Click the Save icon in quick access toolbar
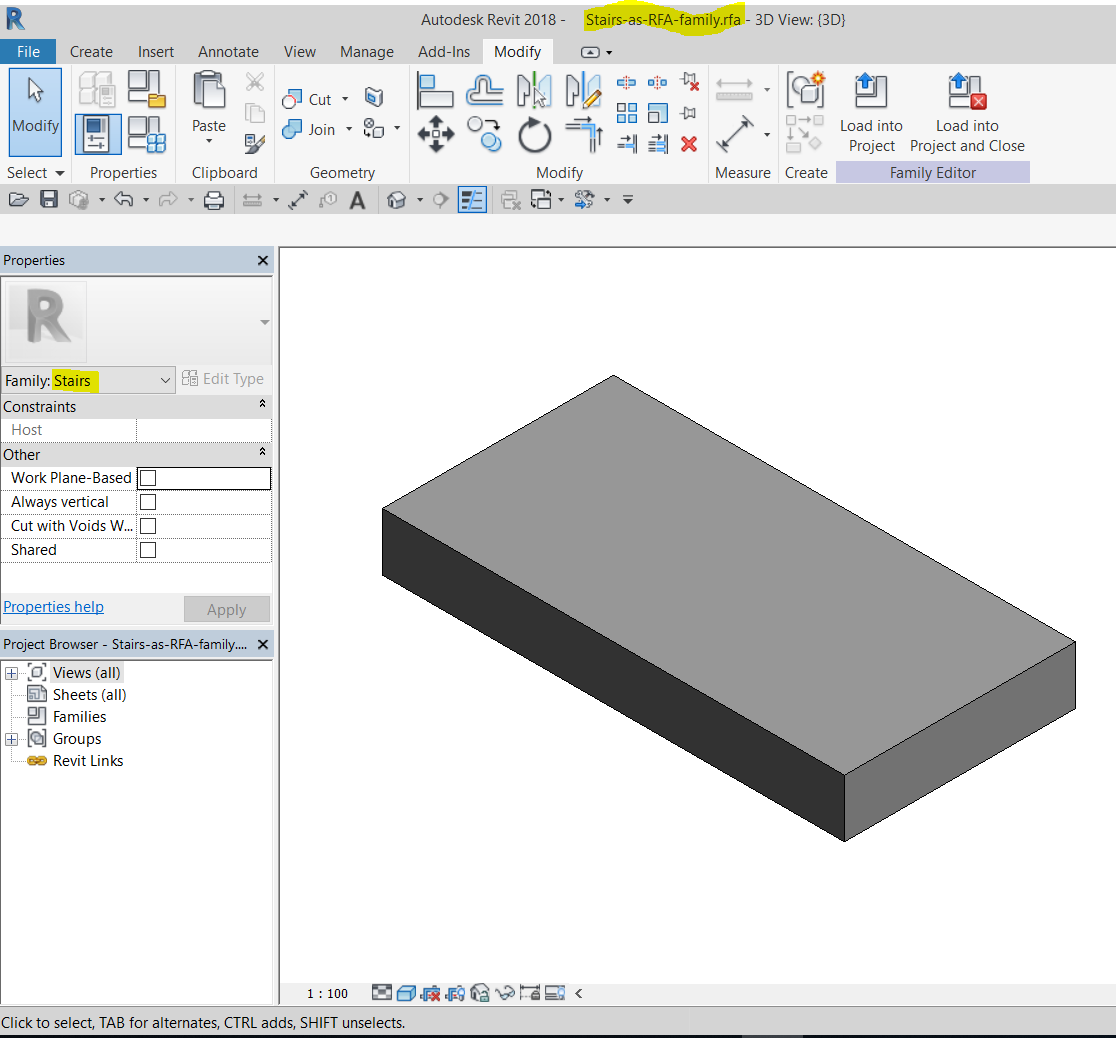Screen dimensions: 1116x1038 (48, 199)
